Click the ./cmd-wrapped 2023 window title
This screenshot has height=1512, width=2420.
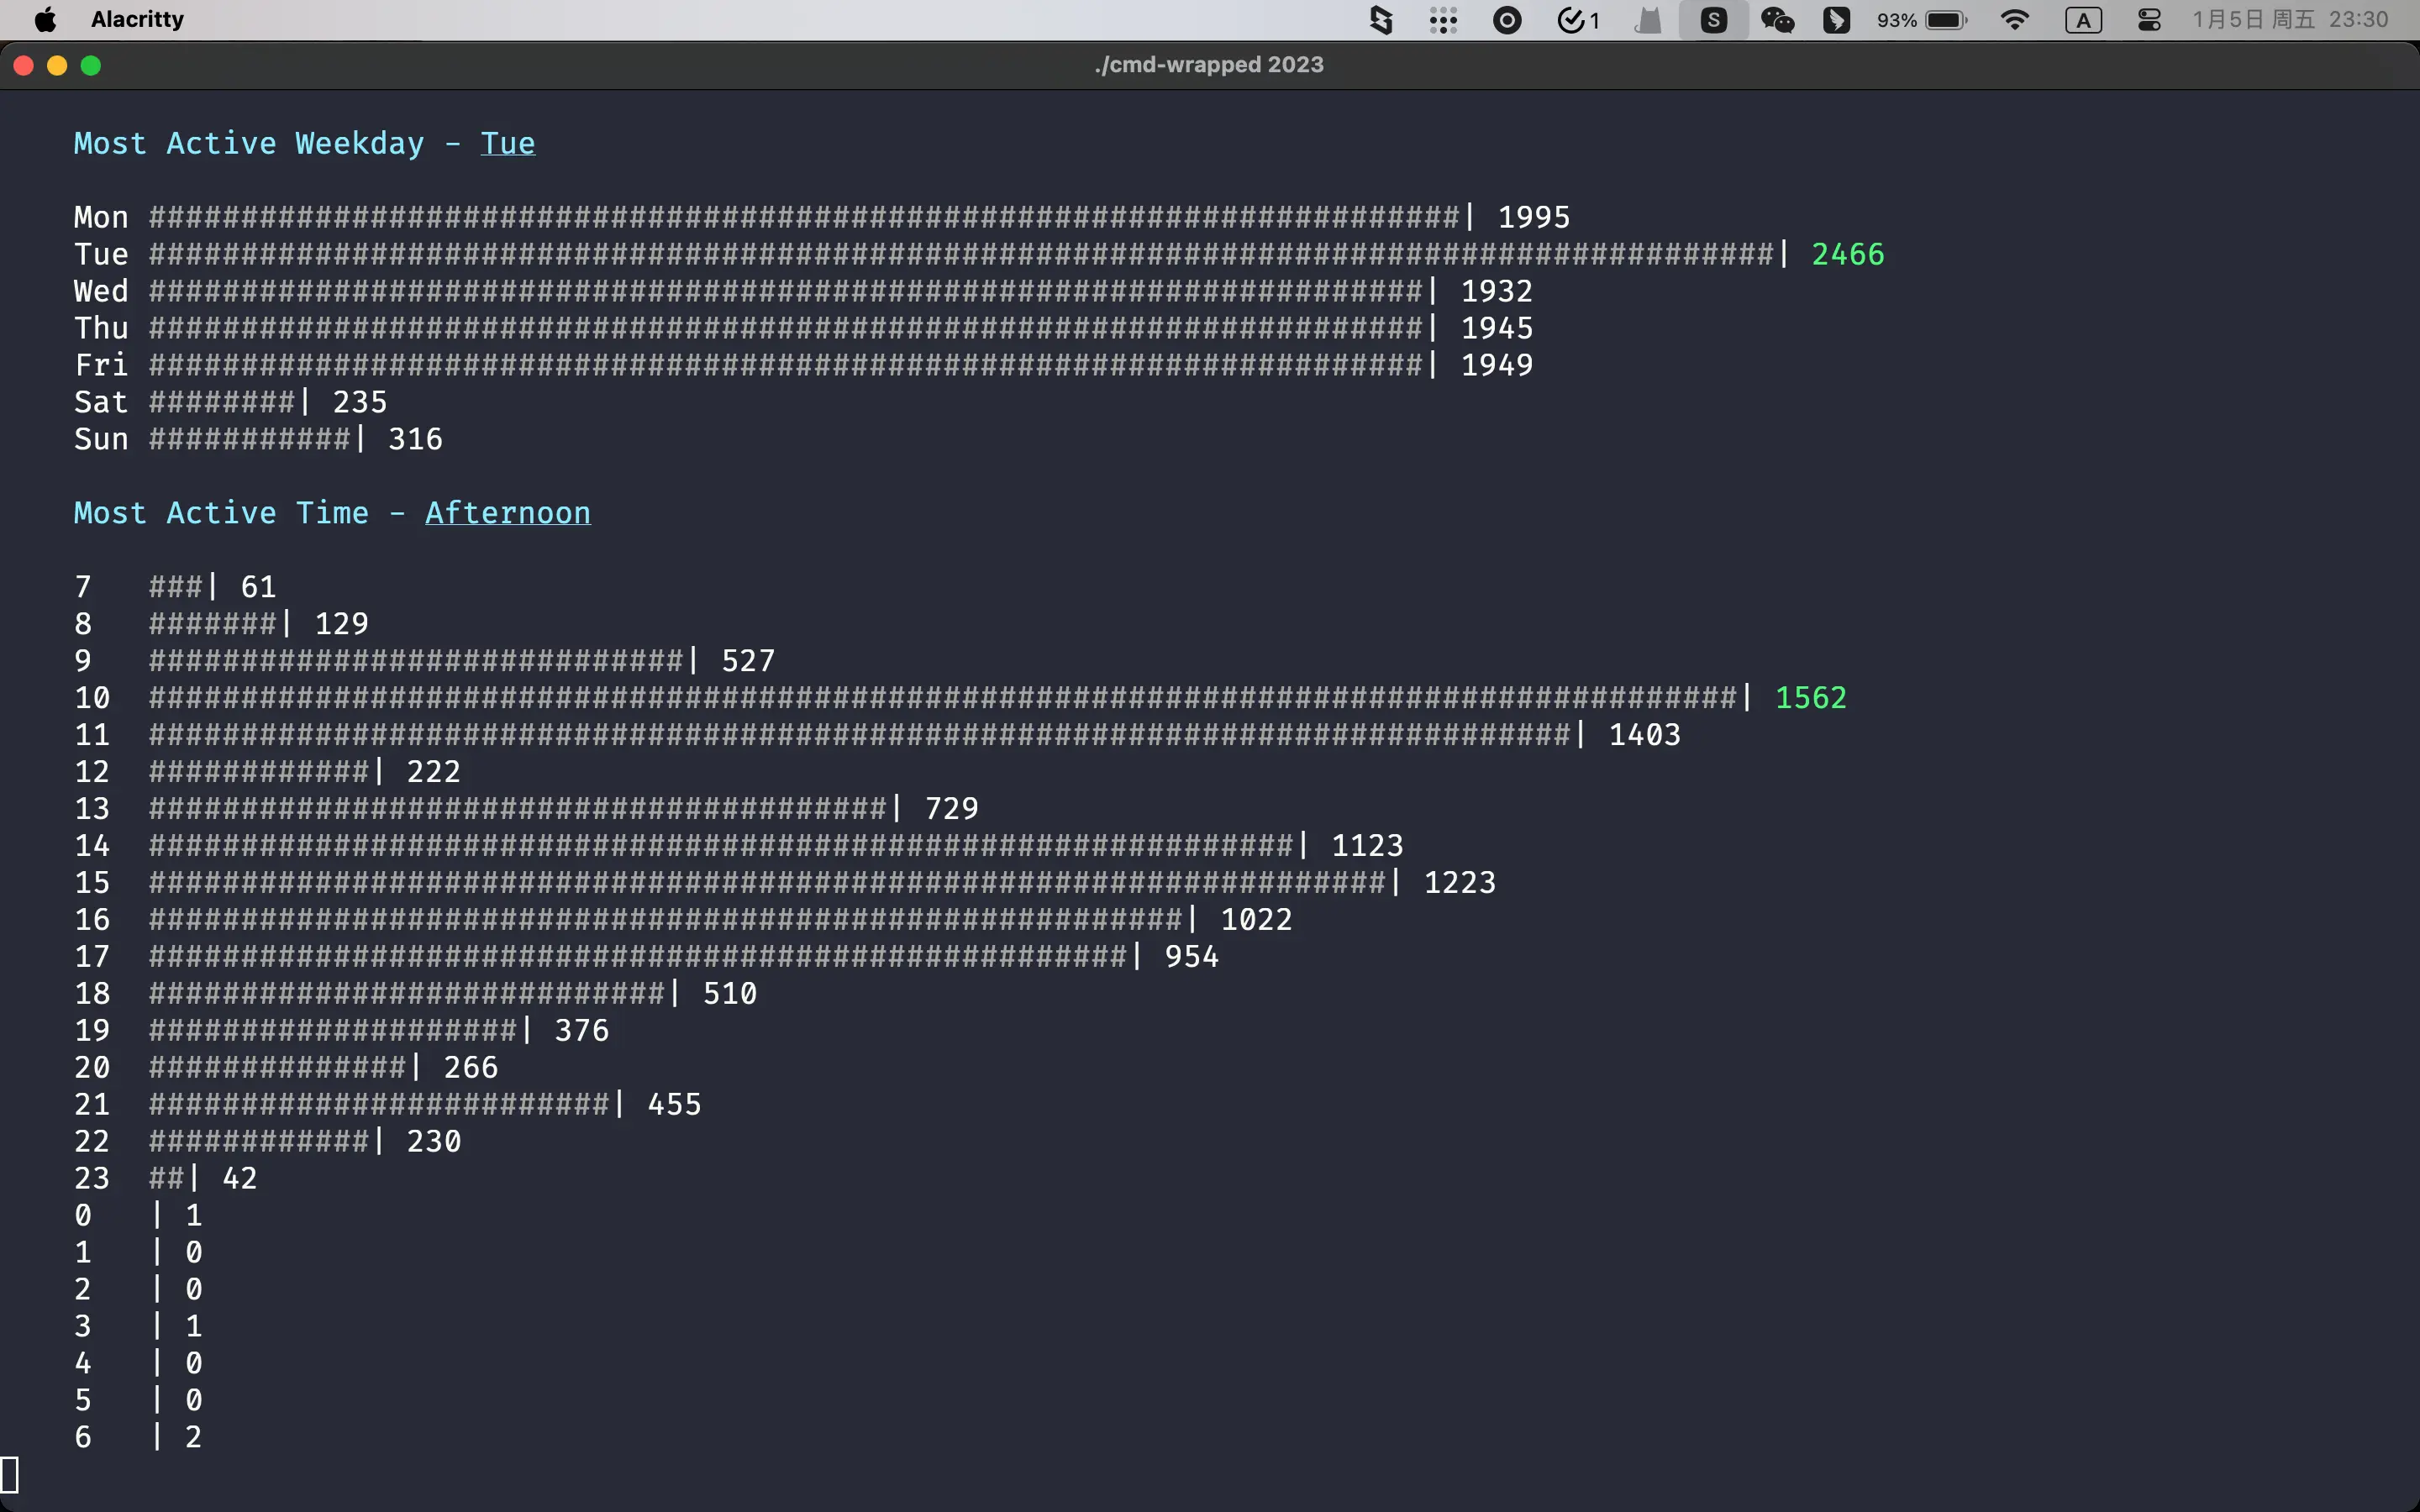pos(1209,64)
